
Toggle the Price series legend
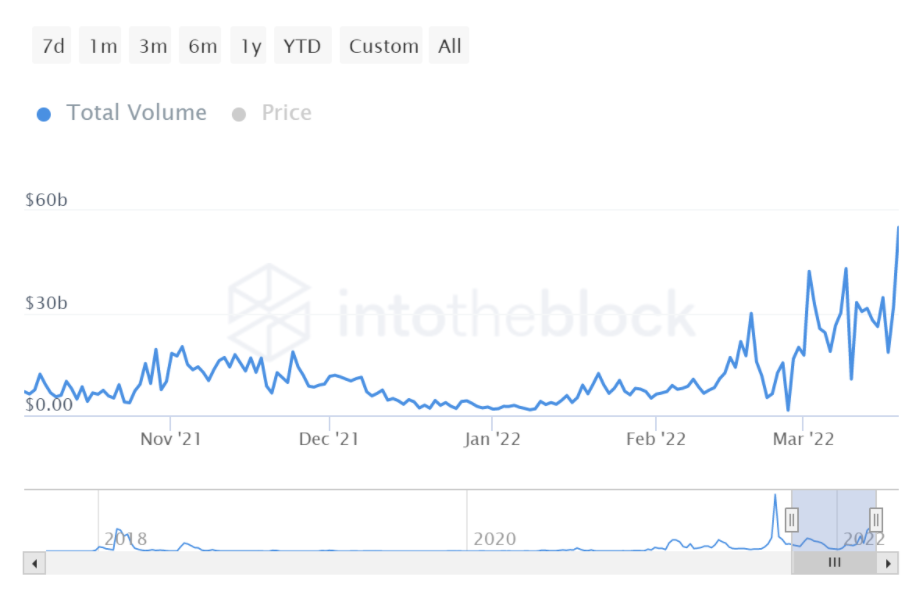[286, 113]
